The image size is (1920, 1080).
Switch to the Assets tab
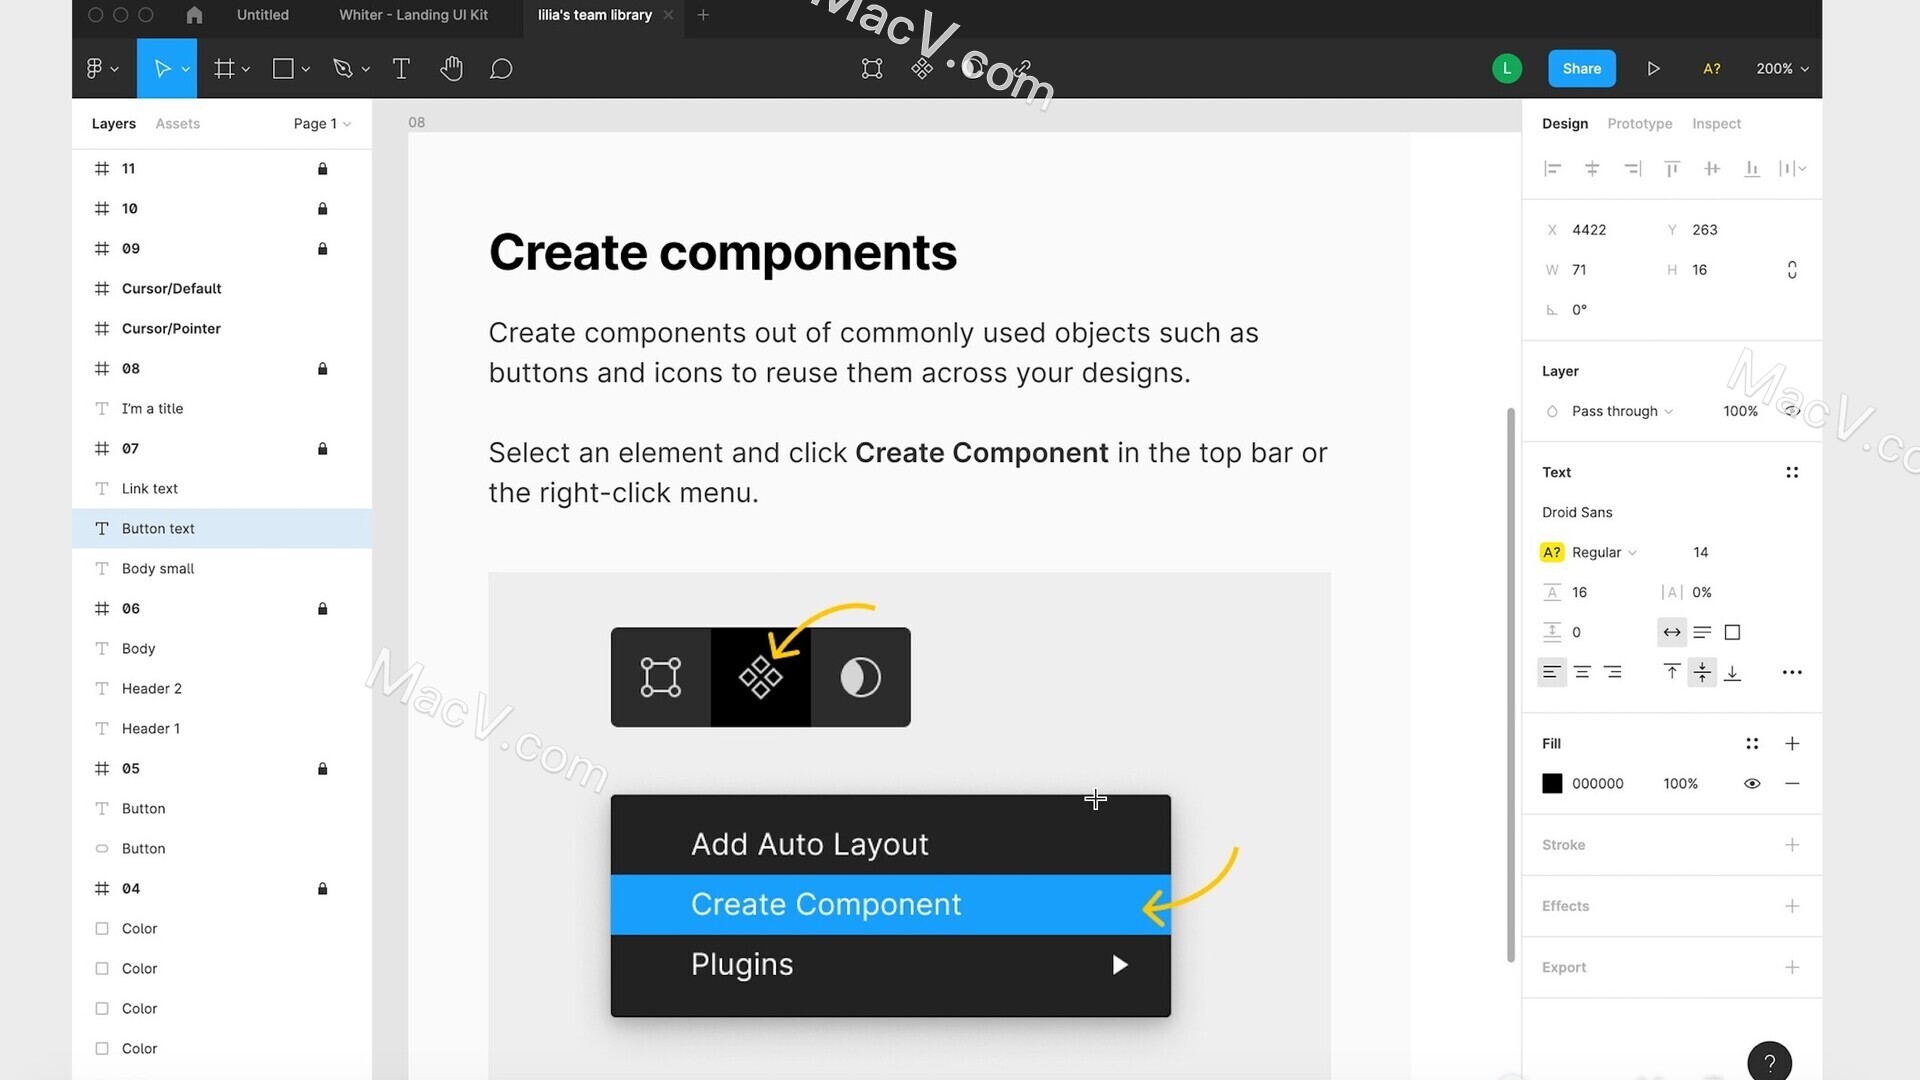pyautogui.click(x=177, y=124)
